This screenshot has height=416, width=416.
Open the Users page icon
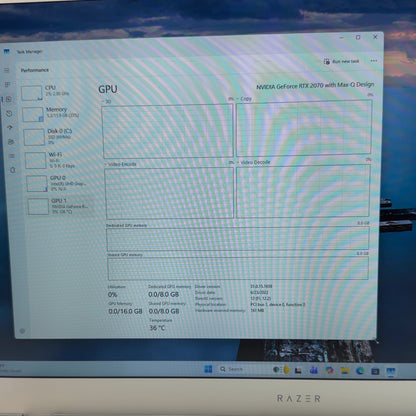point(11,142)
